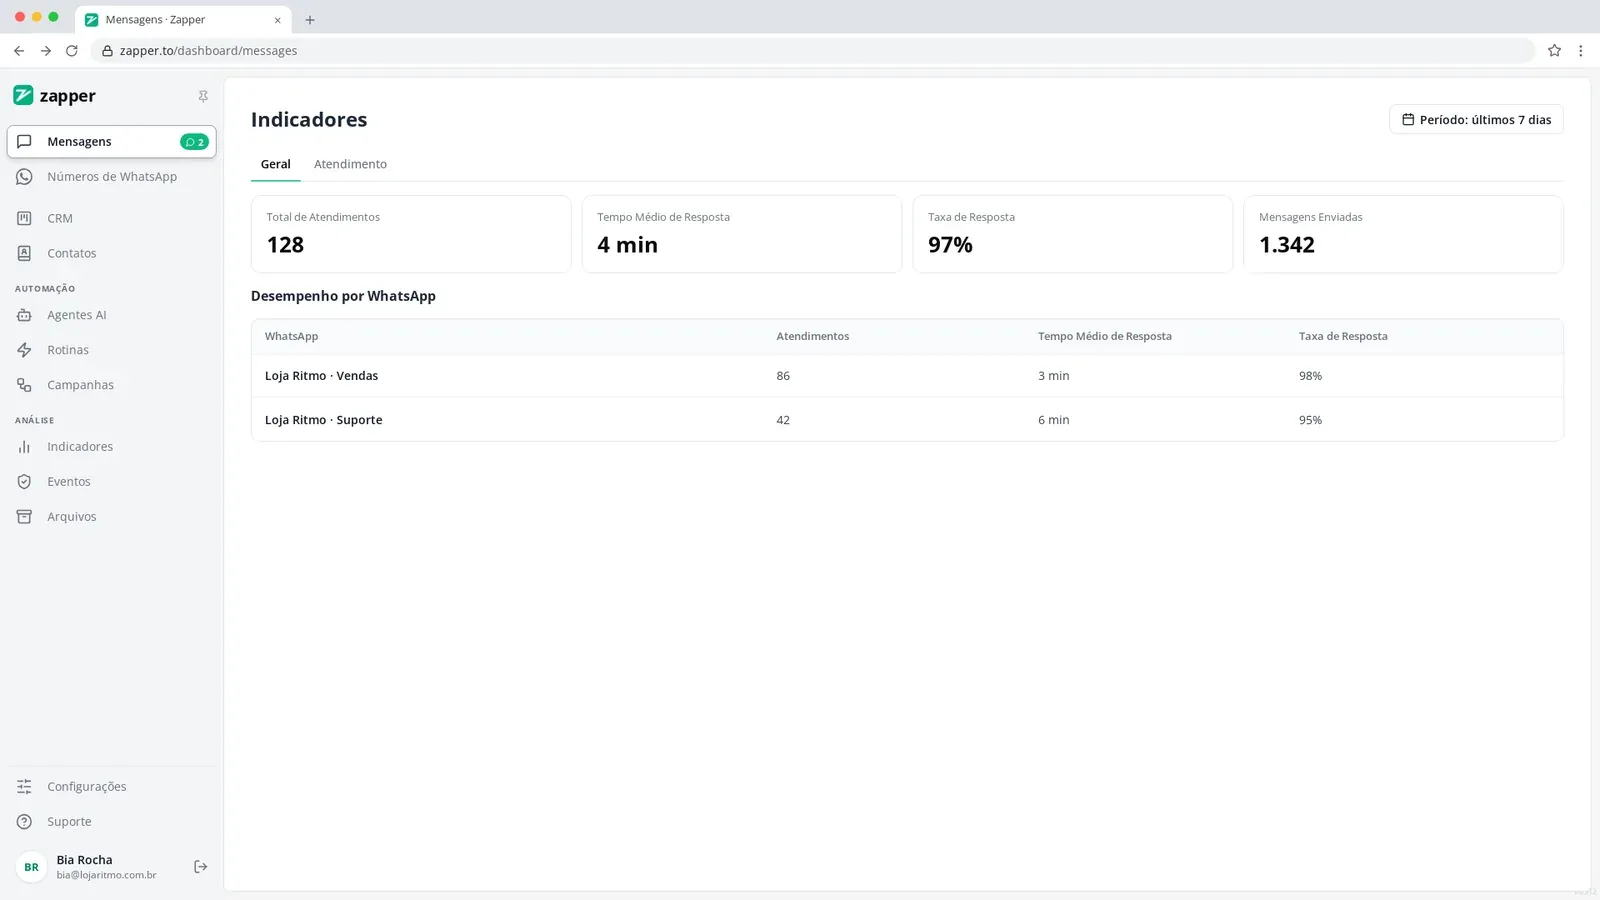Switch to the Atendimento tab
The height and width of the screenshot is (900, 1600).
[x=350, y=164]
